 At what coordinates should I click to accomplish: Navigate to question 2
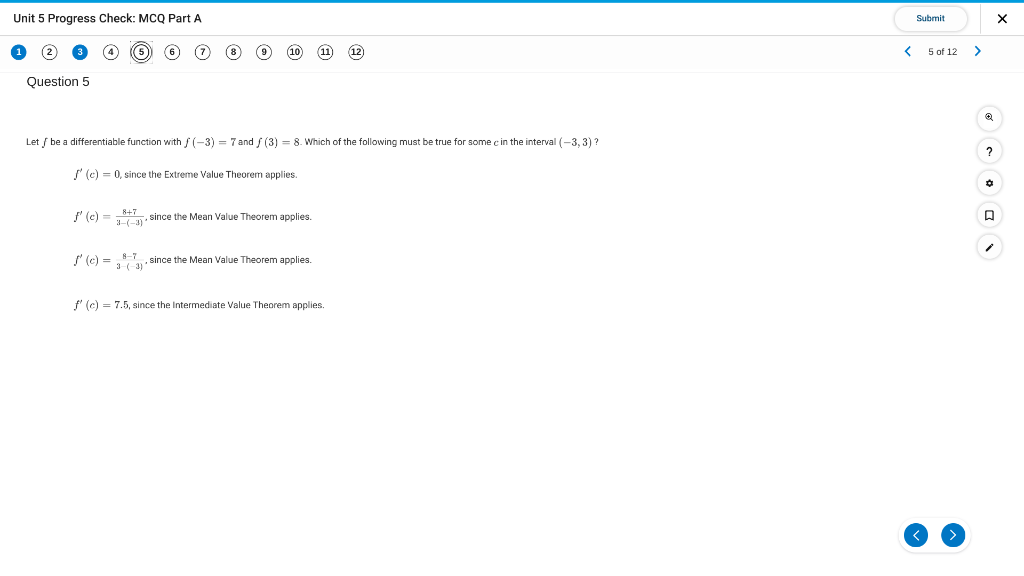click(49, 52)
